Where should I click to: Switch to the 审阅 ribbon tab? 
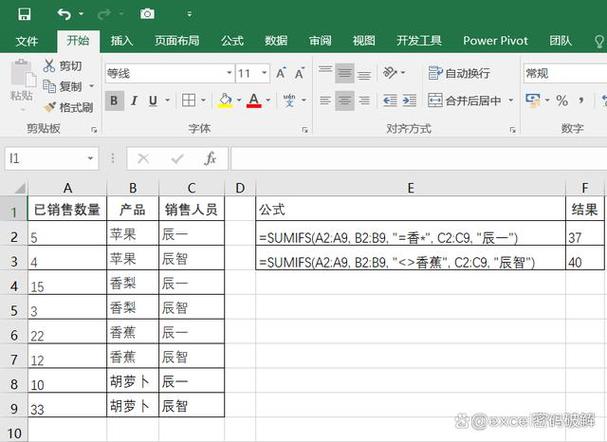(x=320, y=41)
